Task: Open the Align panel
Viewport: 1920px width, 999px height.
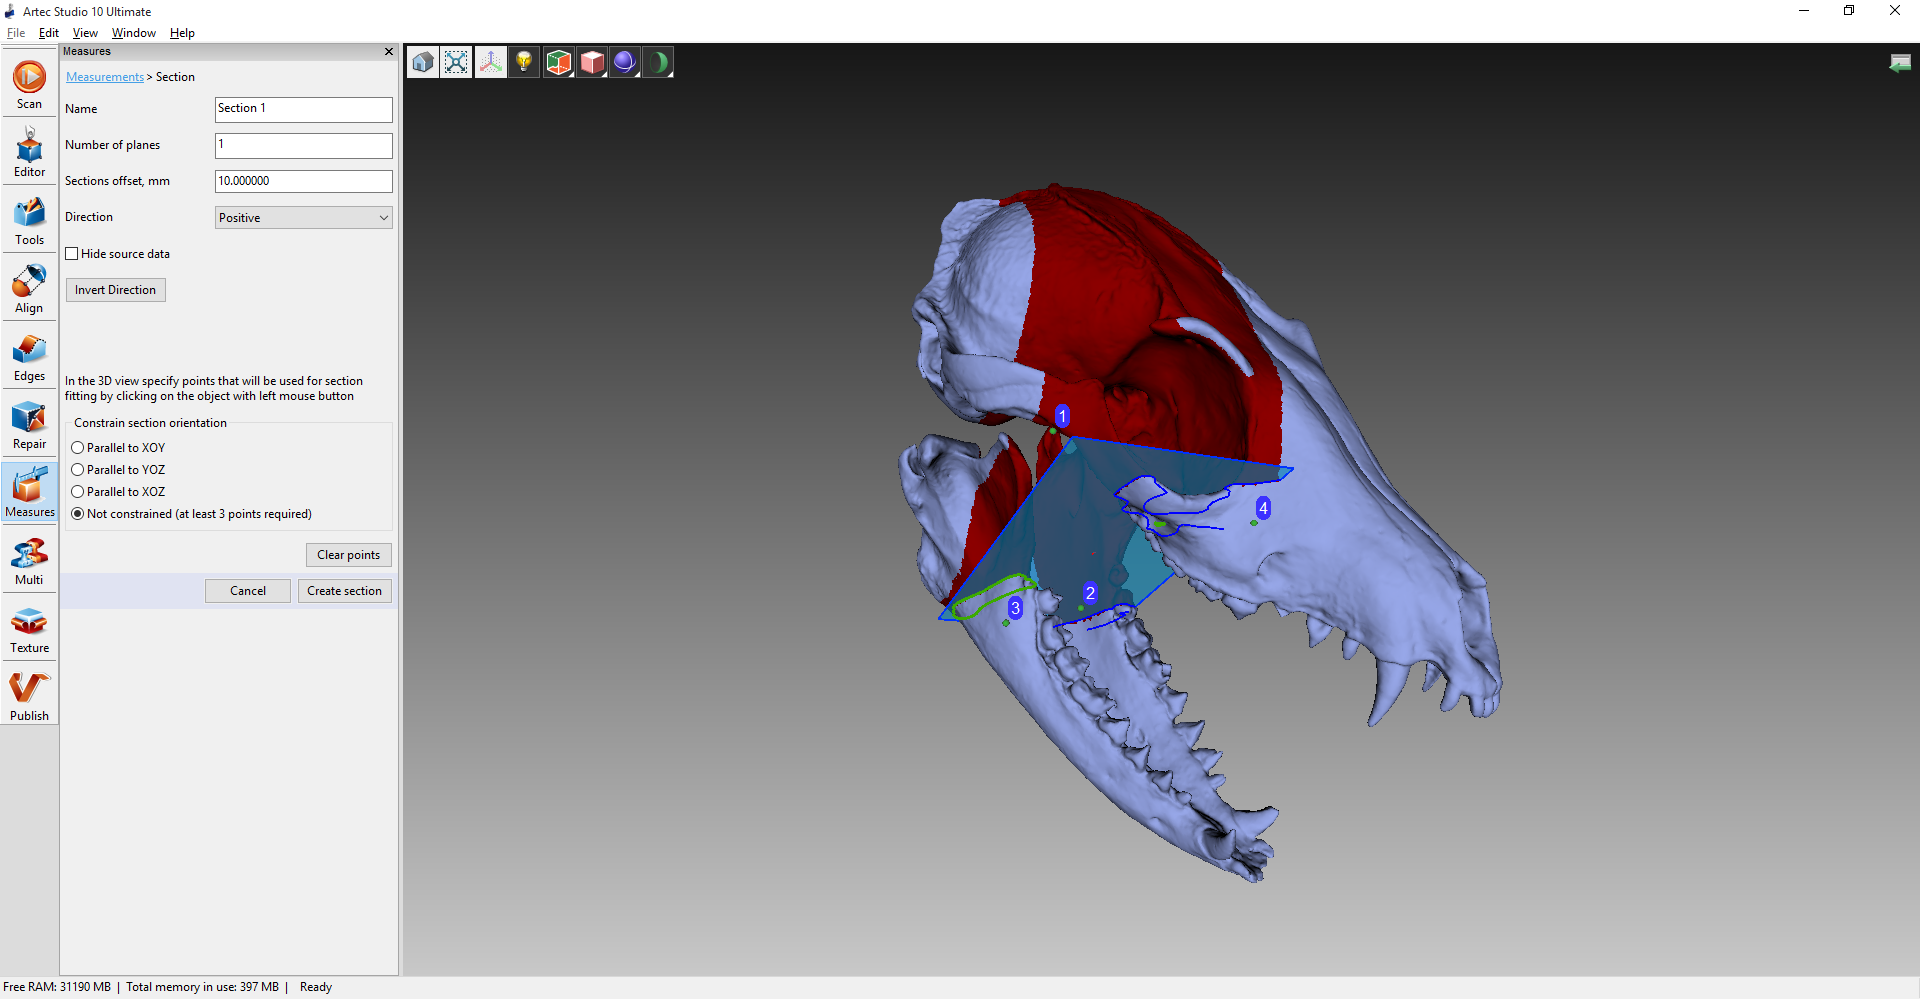Action: [29, 289]
